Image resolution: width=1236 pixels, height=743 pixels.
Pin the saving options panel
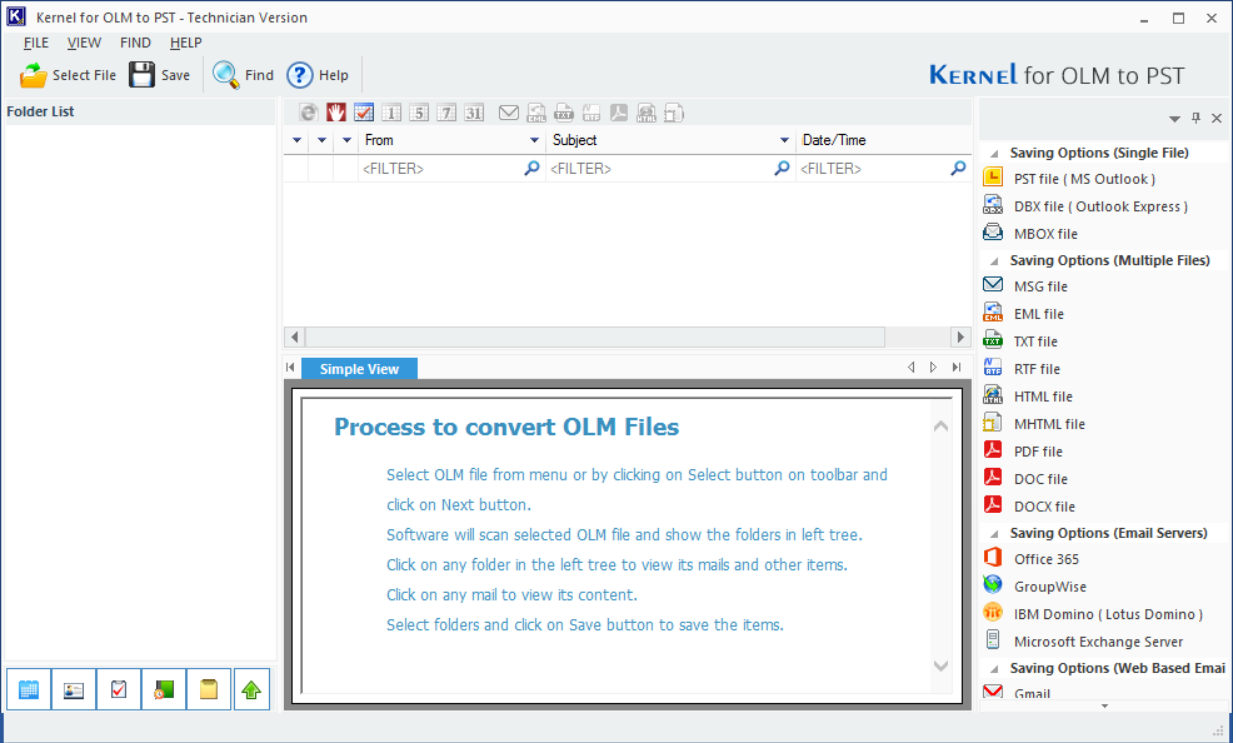pyautogui.click(x=1196, y=119)
